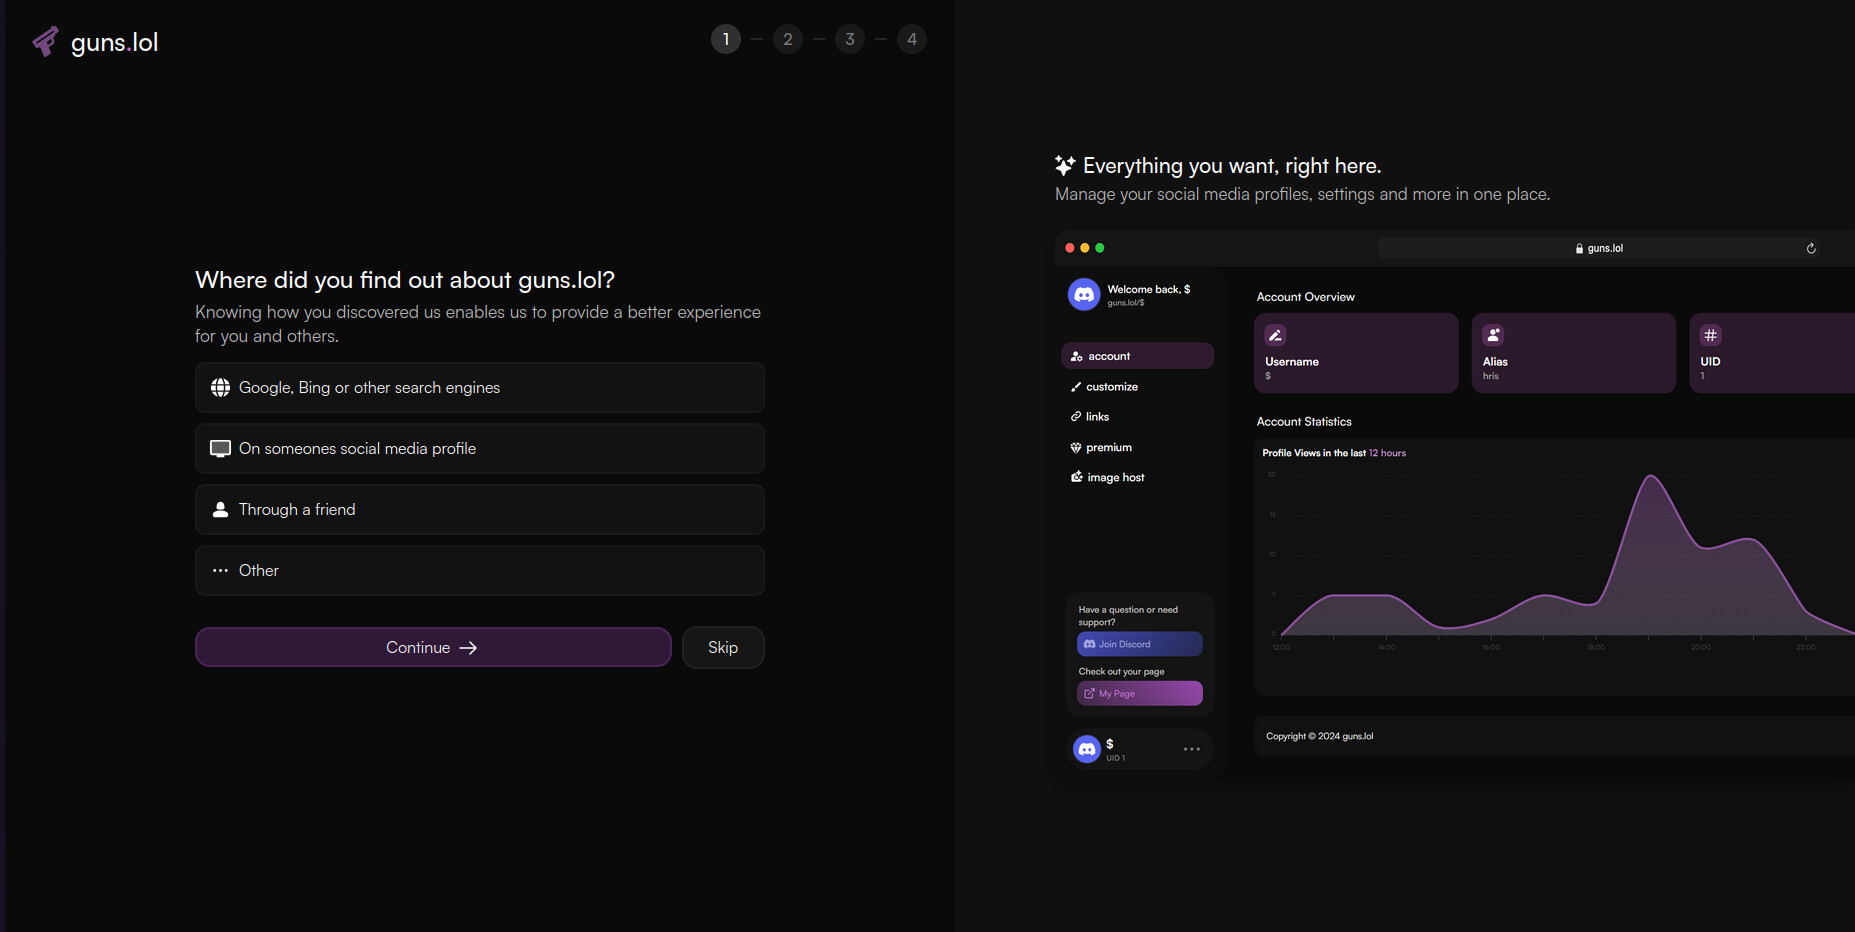Click green maximize dot in preview window
The height and width of the screenshot is (932, 1855).
[1100, 248]
